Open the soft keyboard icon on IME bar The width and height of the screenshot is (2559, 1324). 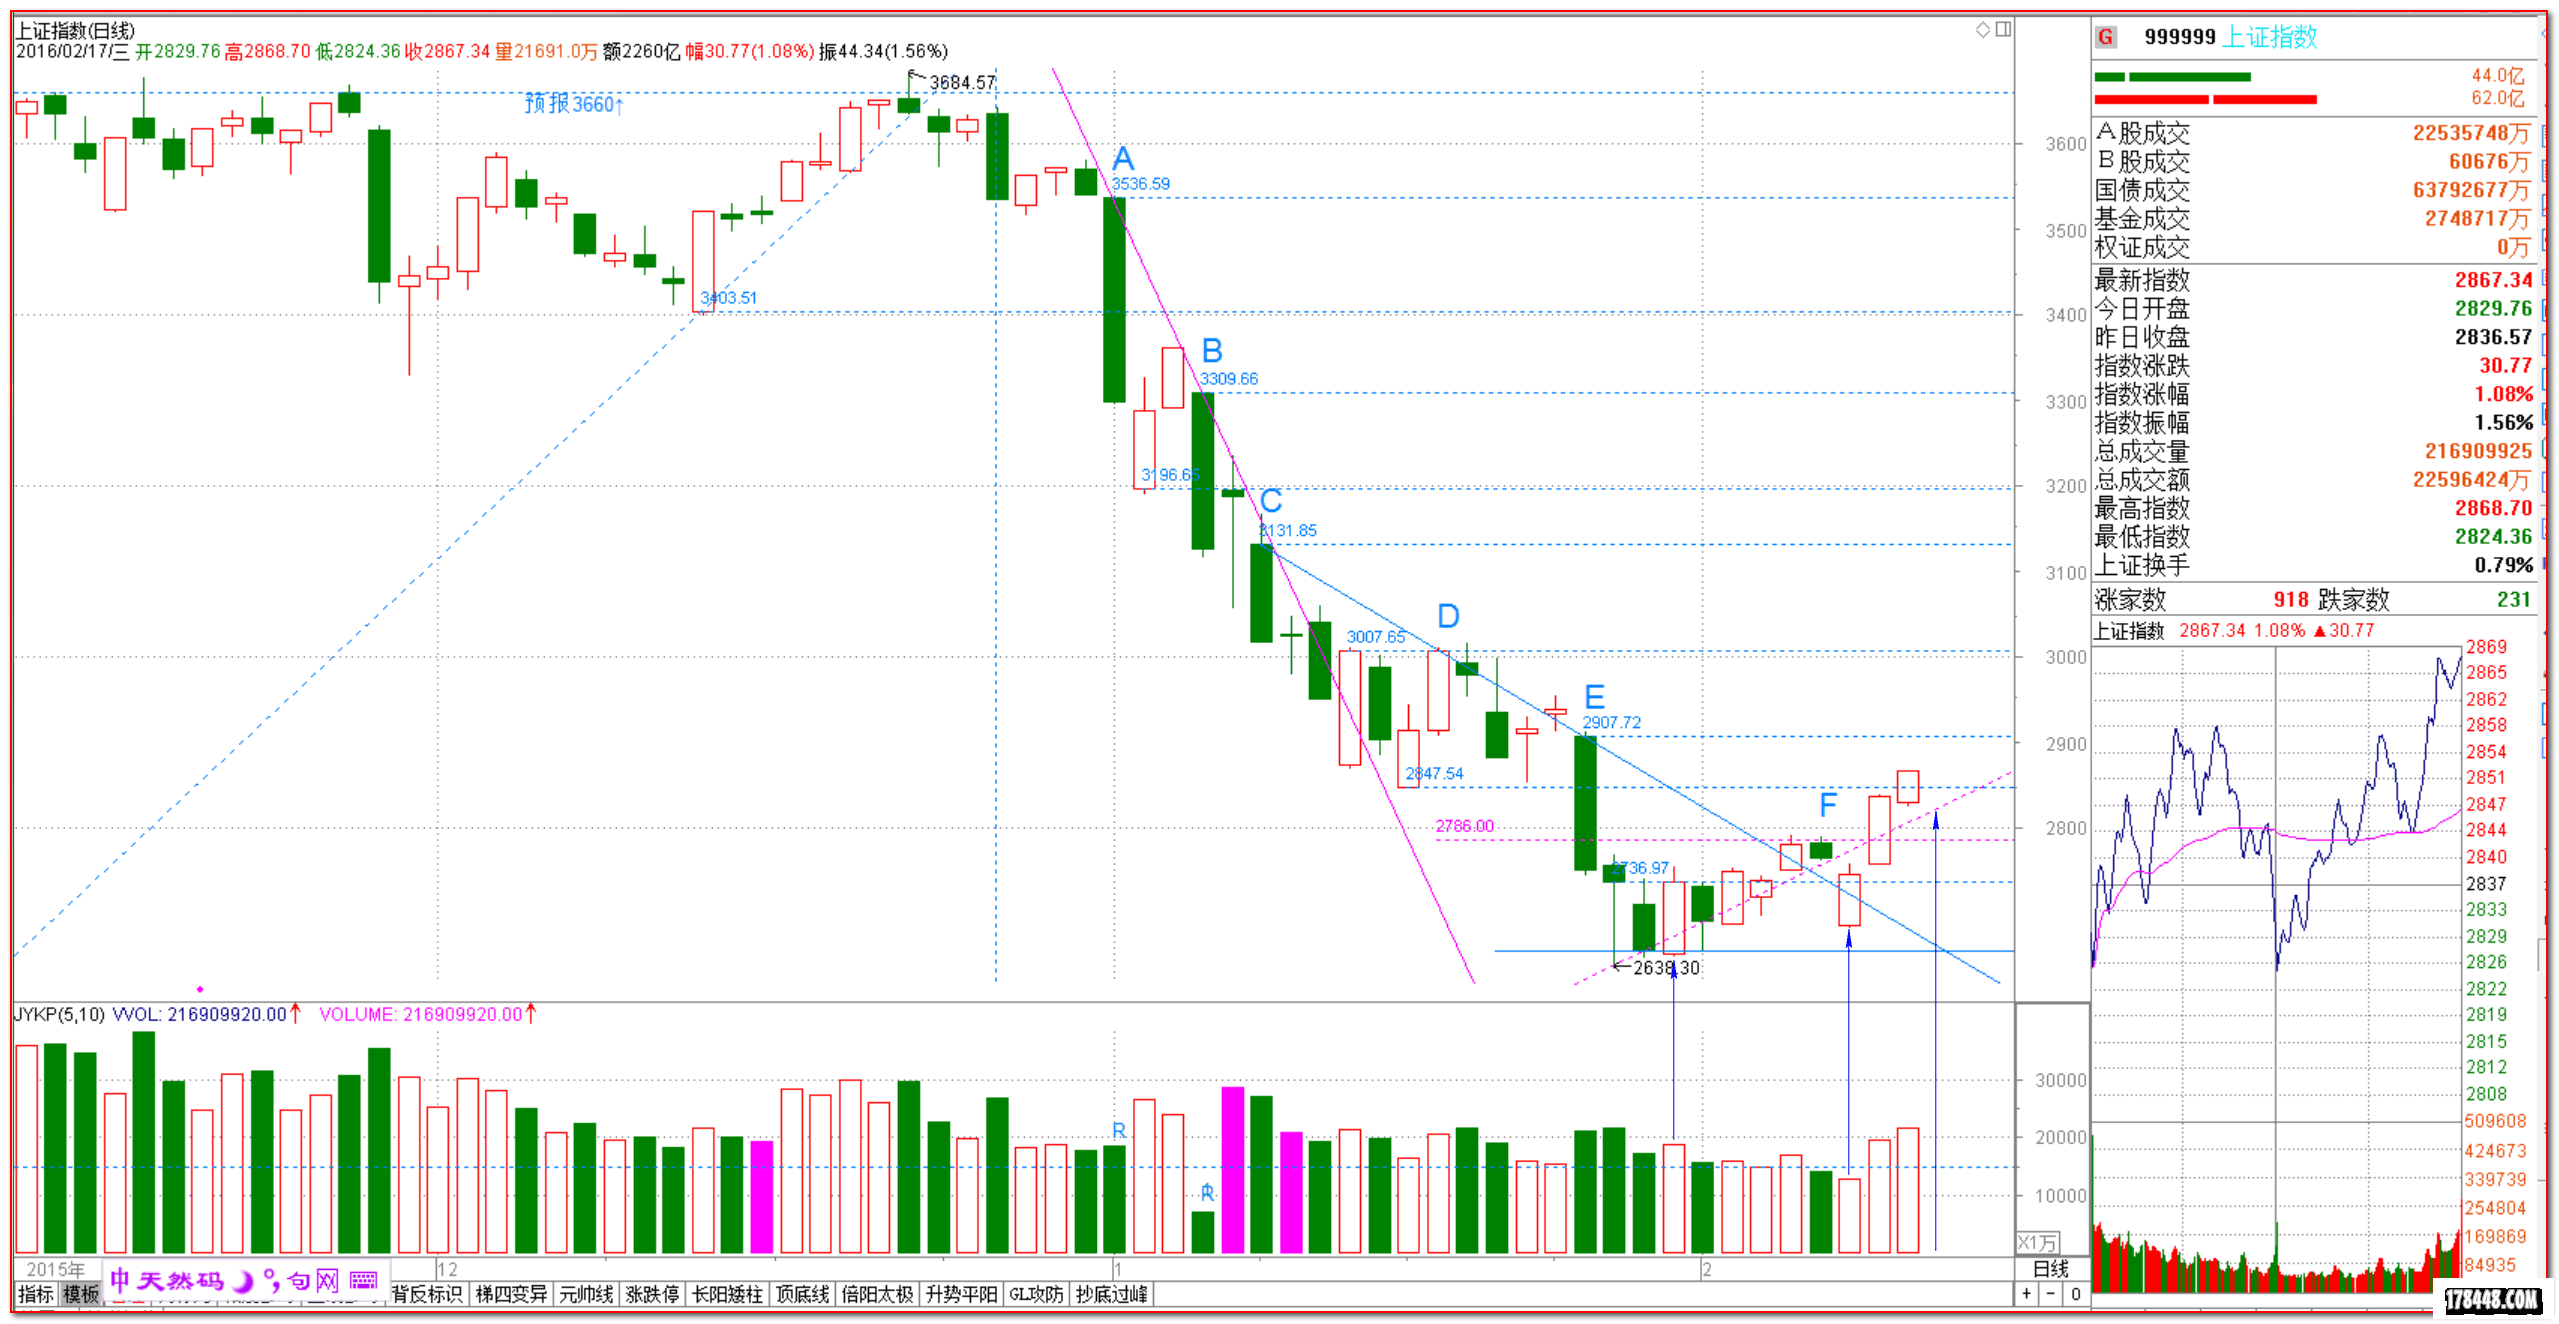coord(364,1281)
